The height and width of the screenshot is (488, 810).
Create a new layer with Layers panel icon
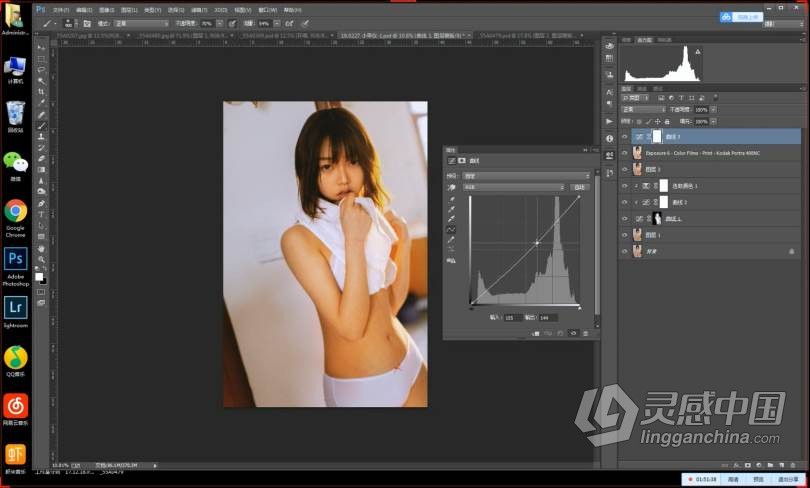point(782,465)
